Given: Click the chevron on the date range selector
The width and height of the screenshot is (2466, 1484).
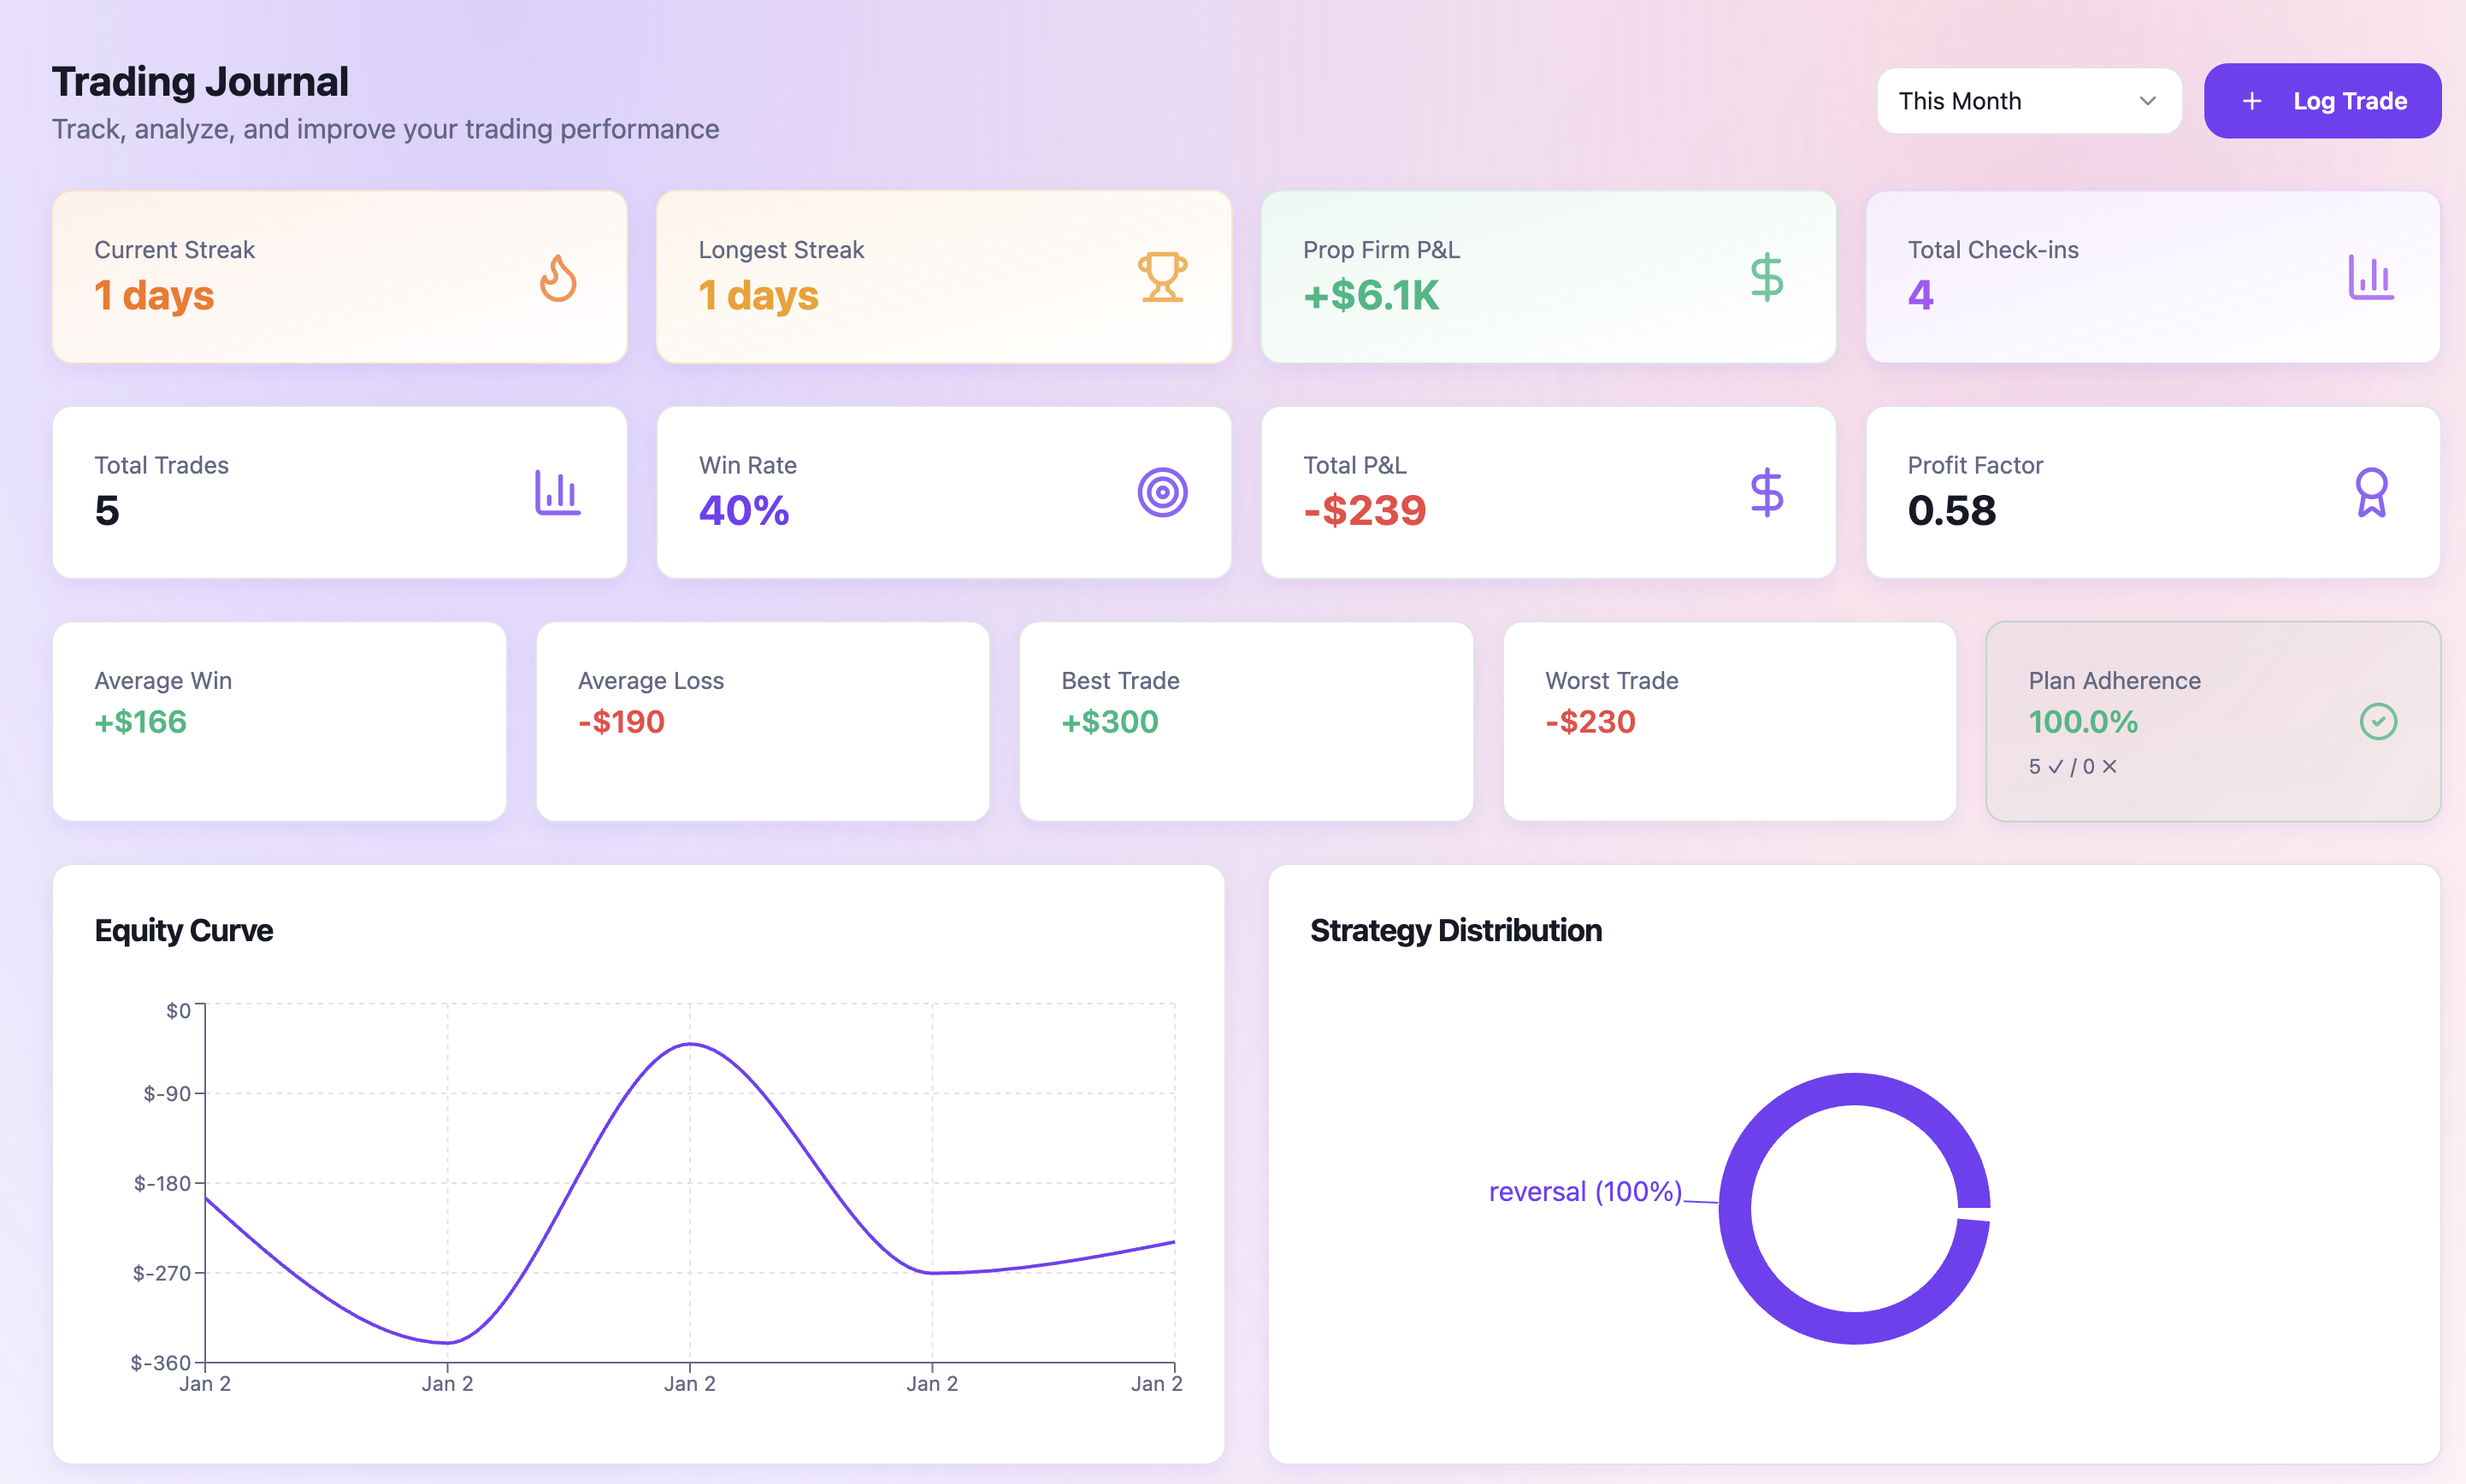Looking at the screenshot, I should 2146,100.
